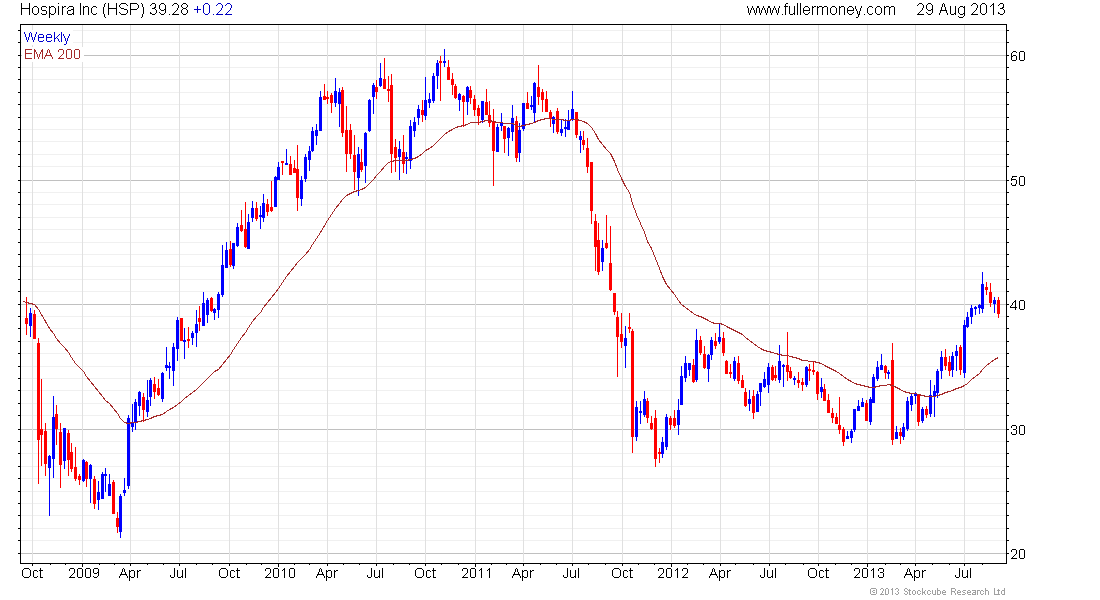
Task: Select the 2010 year label on time axis
Action: click(279, 573)
